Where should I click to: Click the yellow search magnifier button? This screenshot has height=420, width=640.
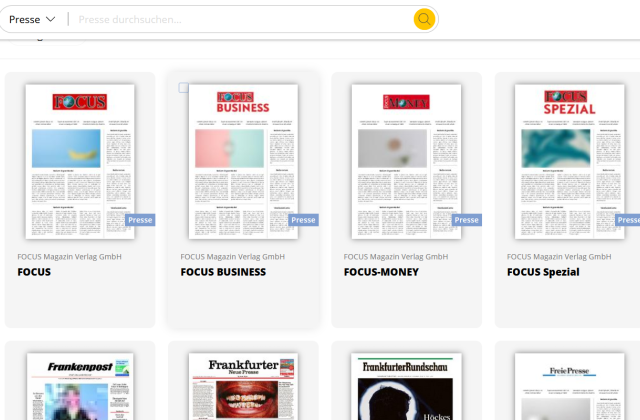click(x=424, y=19)
